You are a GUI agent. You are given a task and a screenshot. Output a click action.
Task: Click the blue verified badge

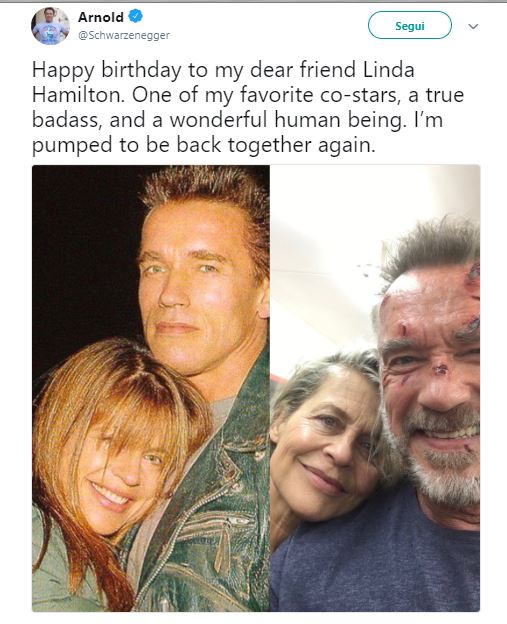coord(135,16)
